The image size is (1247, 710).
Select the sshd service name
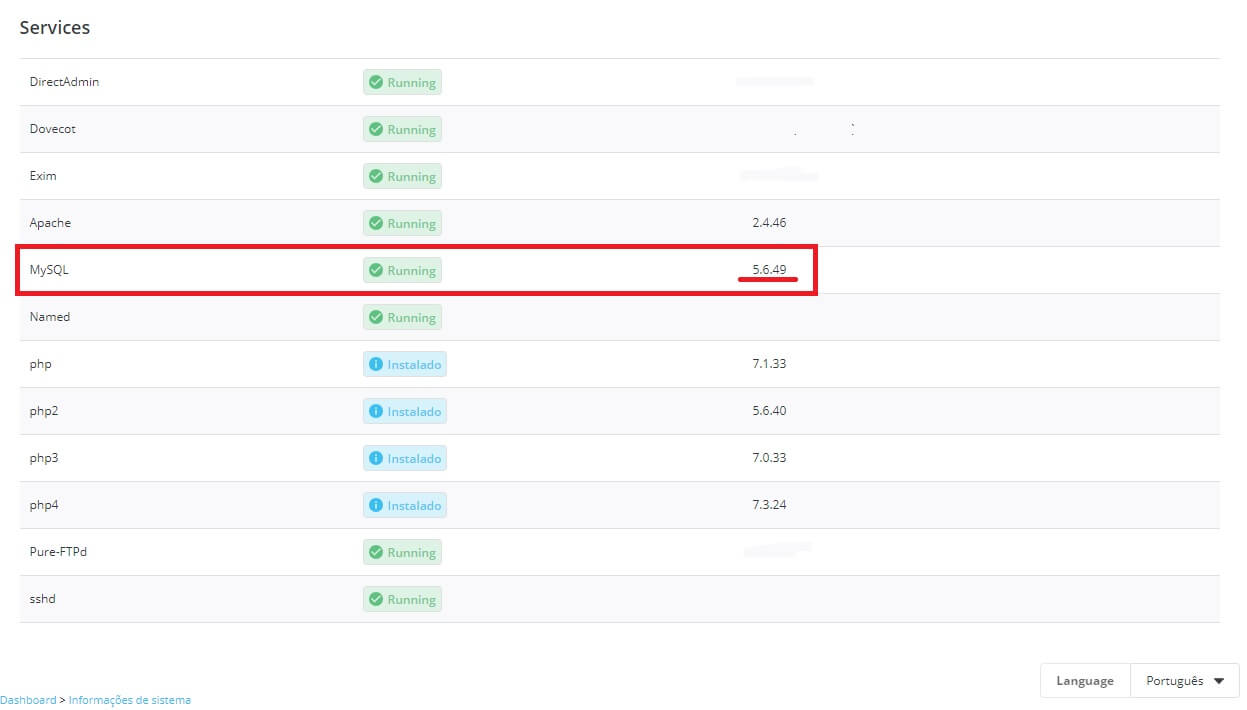point(43,599)
